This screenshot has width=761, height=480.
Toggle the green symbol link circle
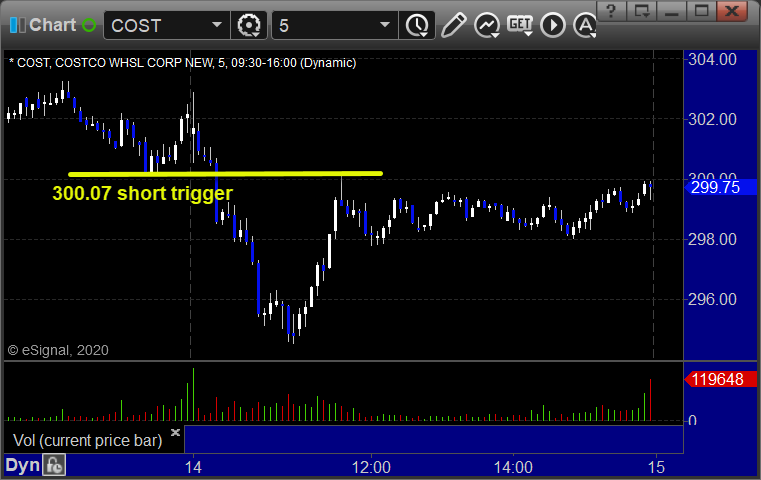coord(89,25)
